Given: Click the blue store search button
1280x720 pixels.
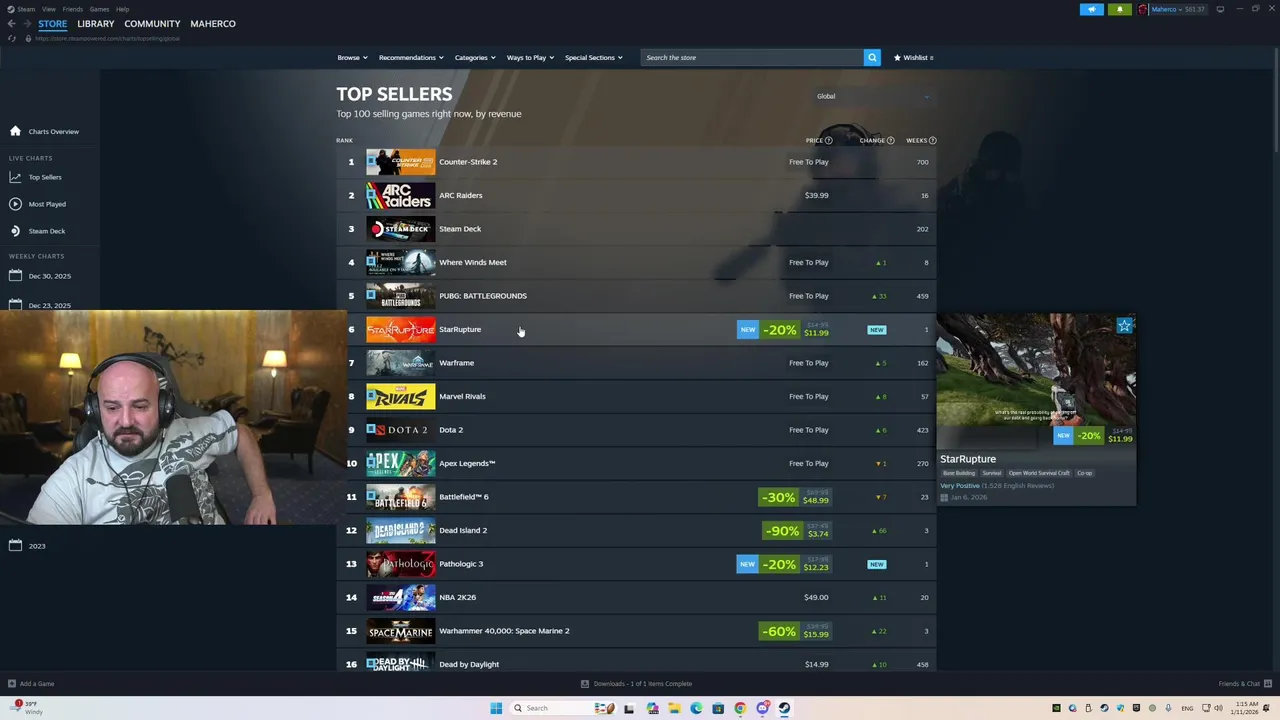Looking at the screenshot, I should (872, 57).
